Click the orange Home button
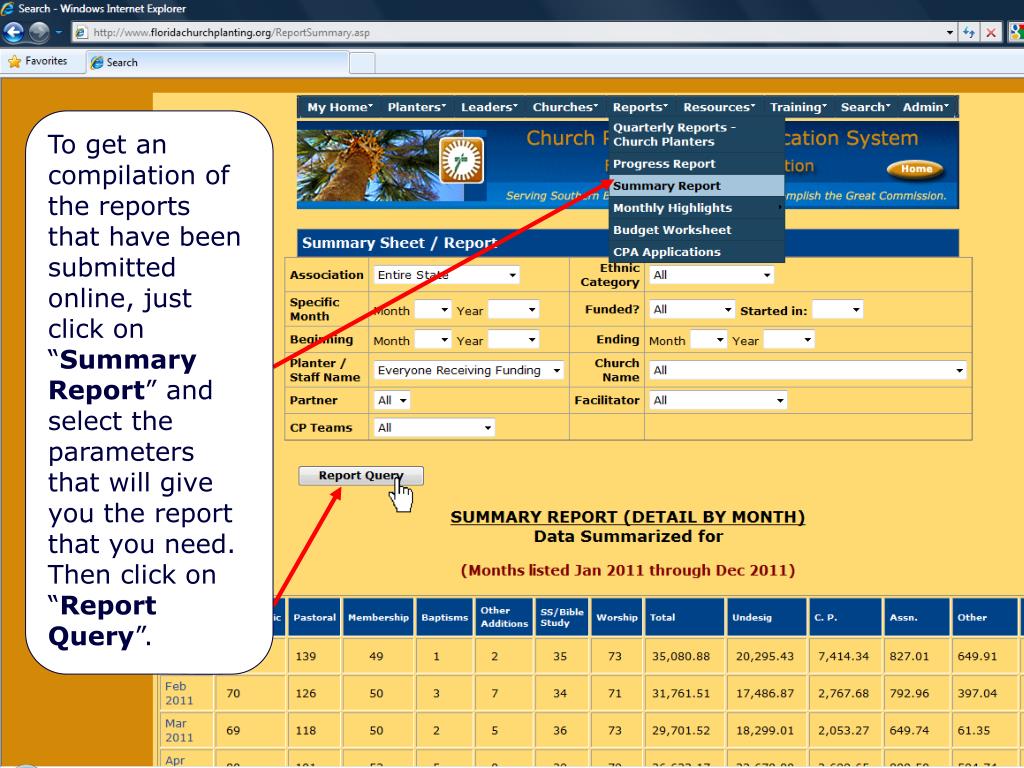This screenshot has width=1024, height=768. tap(916, 169)
